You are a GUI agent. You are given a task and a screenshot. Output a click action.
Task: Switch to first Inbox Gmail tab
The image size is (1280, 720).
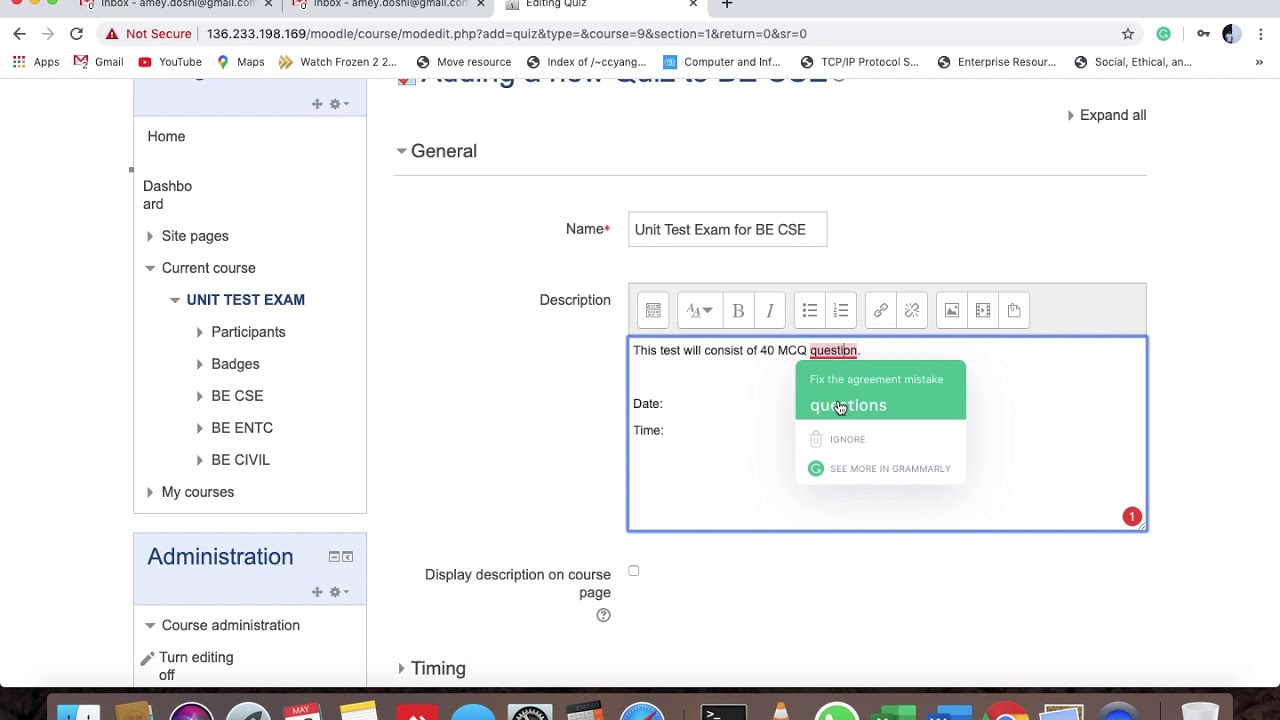177,5
